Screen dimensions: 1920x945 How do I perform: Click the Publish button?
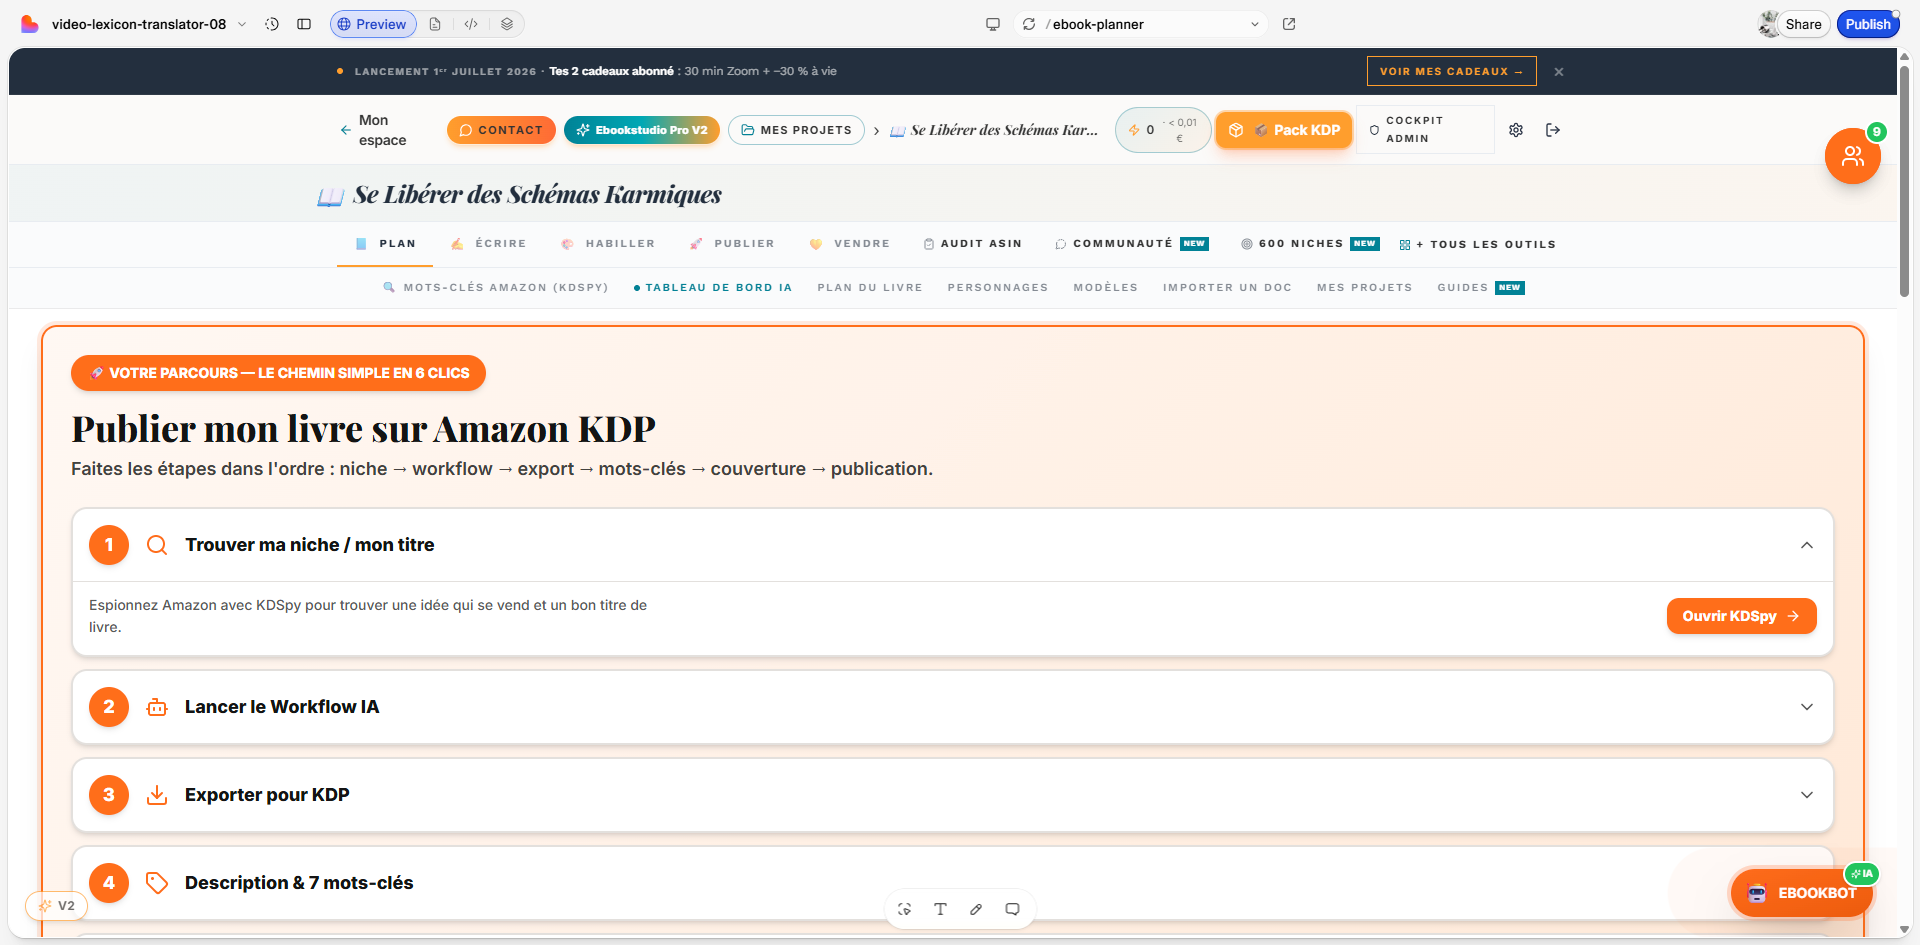tap(1868, 24)
